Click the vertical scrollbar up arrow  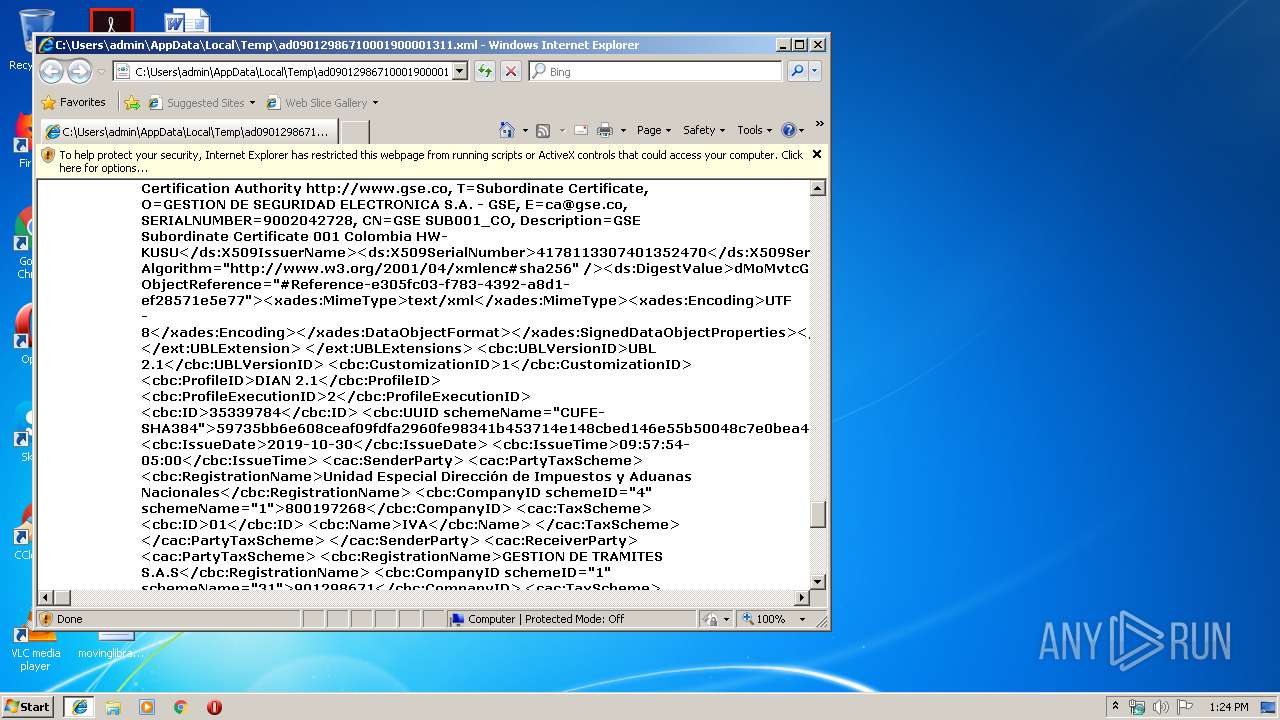[x=818, y=188]
